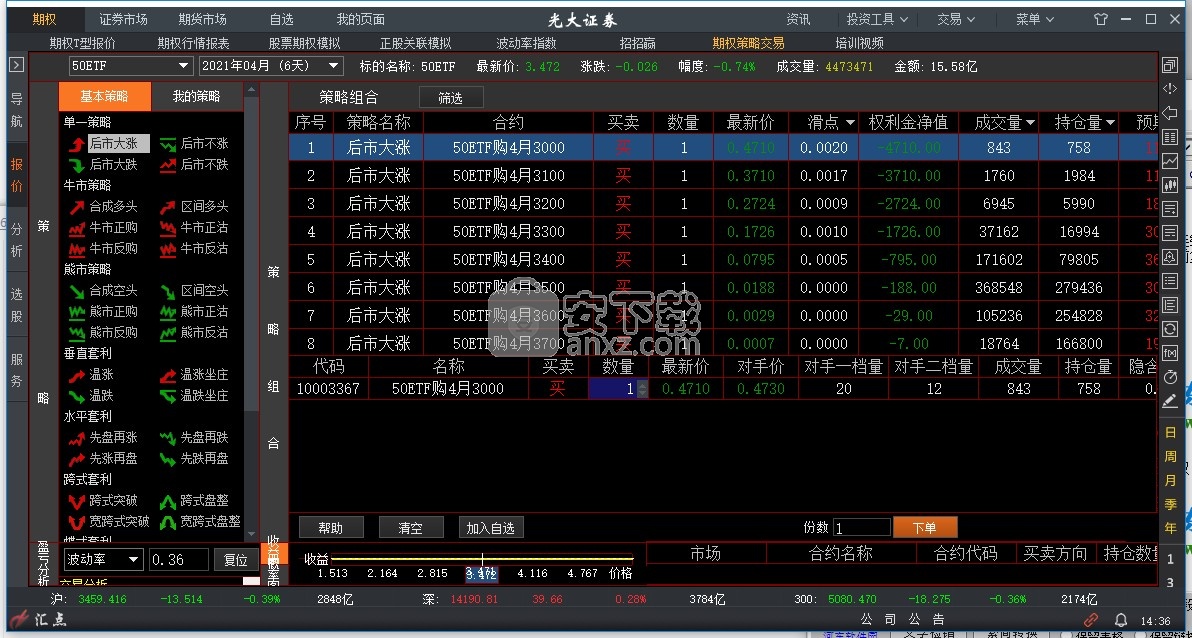Click the notification bell icon

pyautogui.click(x=1121, y=620)
